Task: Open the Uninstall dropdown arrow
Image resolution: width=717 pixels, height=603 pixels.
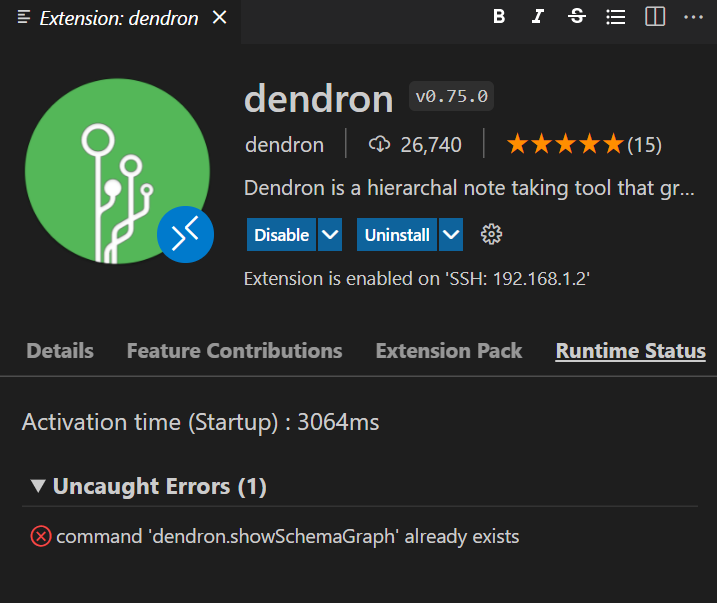Action: tap(451, 235)
